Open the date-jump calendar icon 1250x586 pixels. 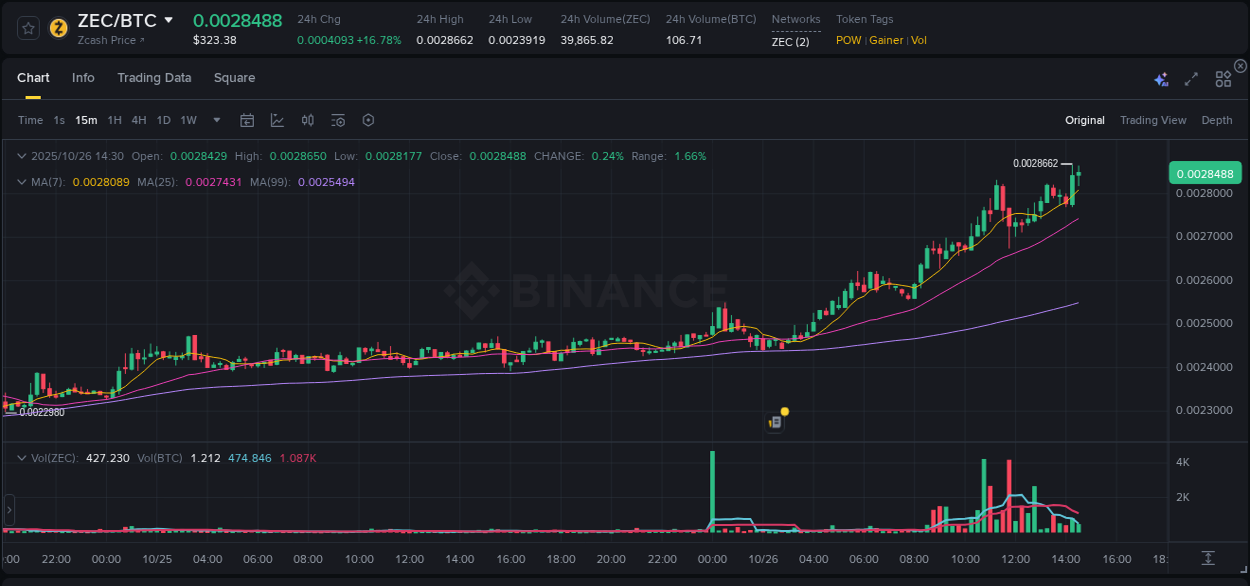[x=247, y=119]
